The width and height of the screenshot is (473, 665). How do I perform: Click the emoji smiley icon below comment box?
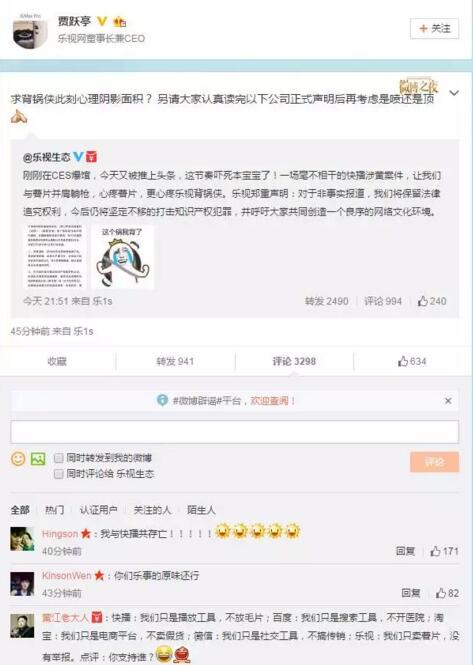[18, 458]
